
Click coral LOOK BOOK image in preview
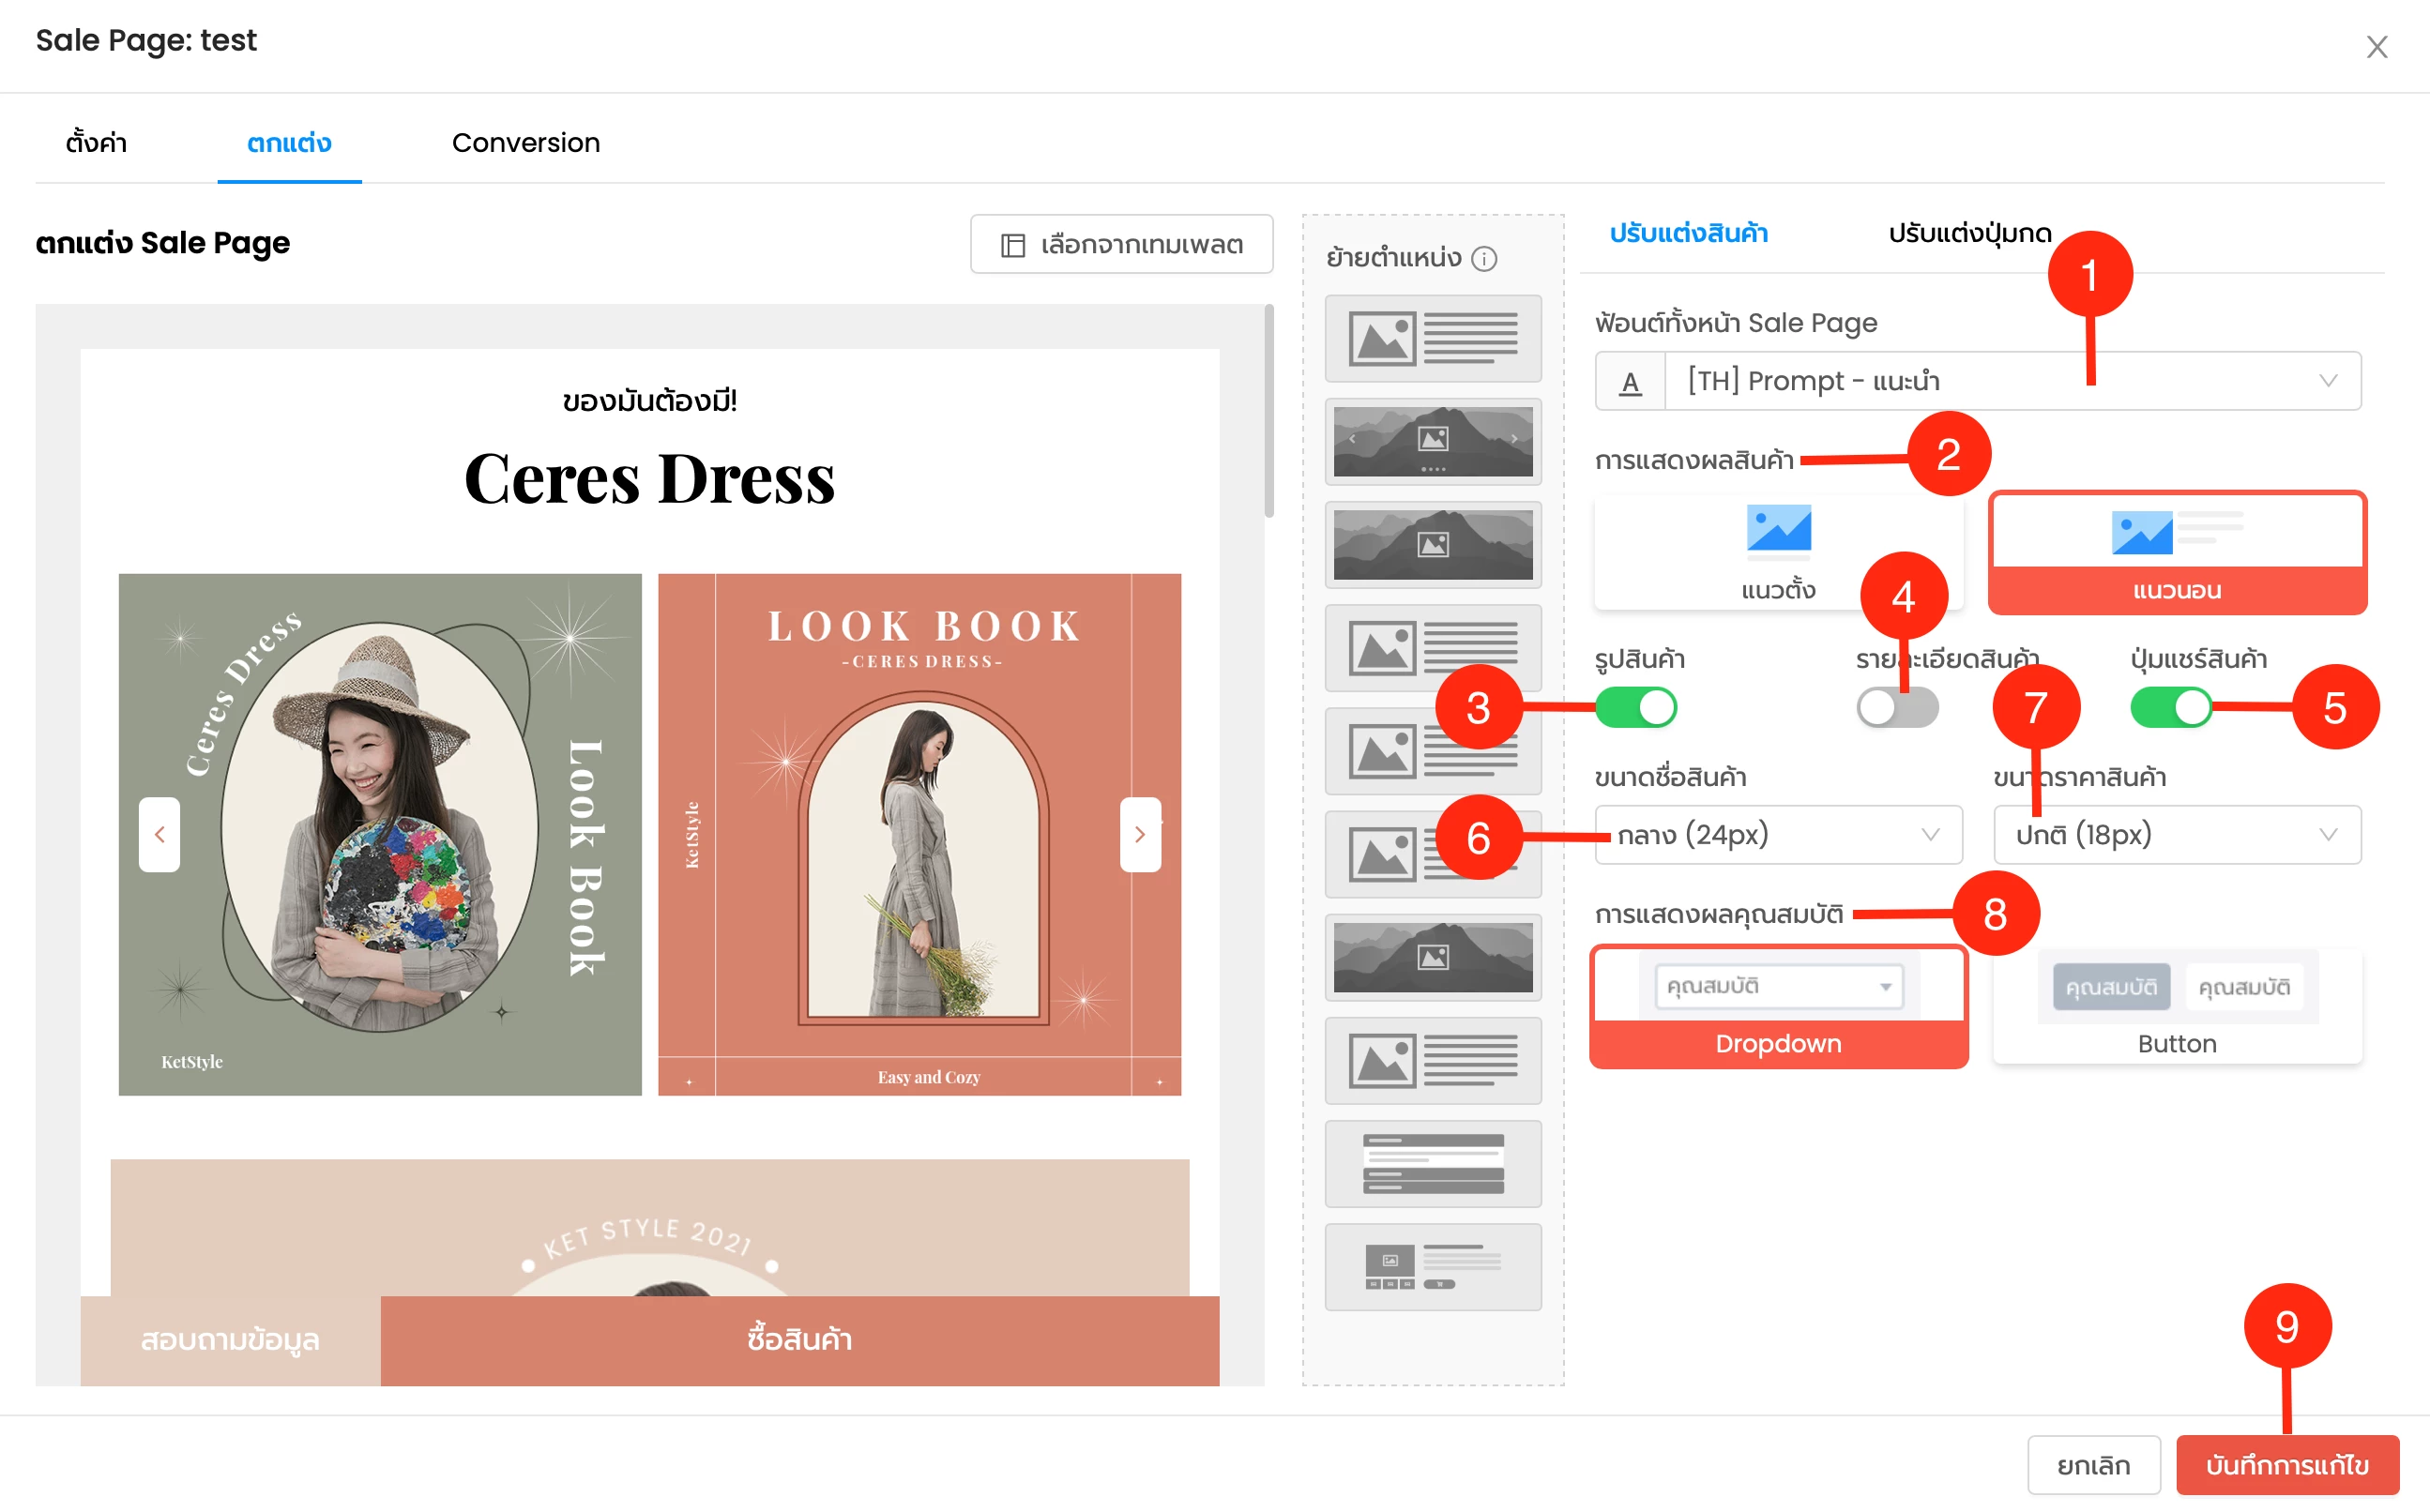(919, 834)
